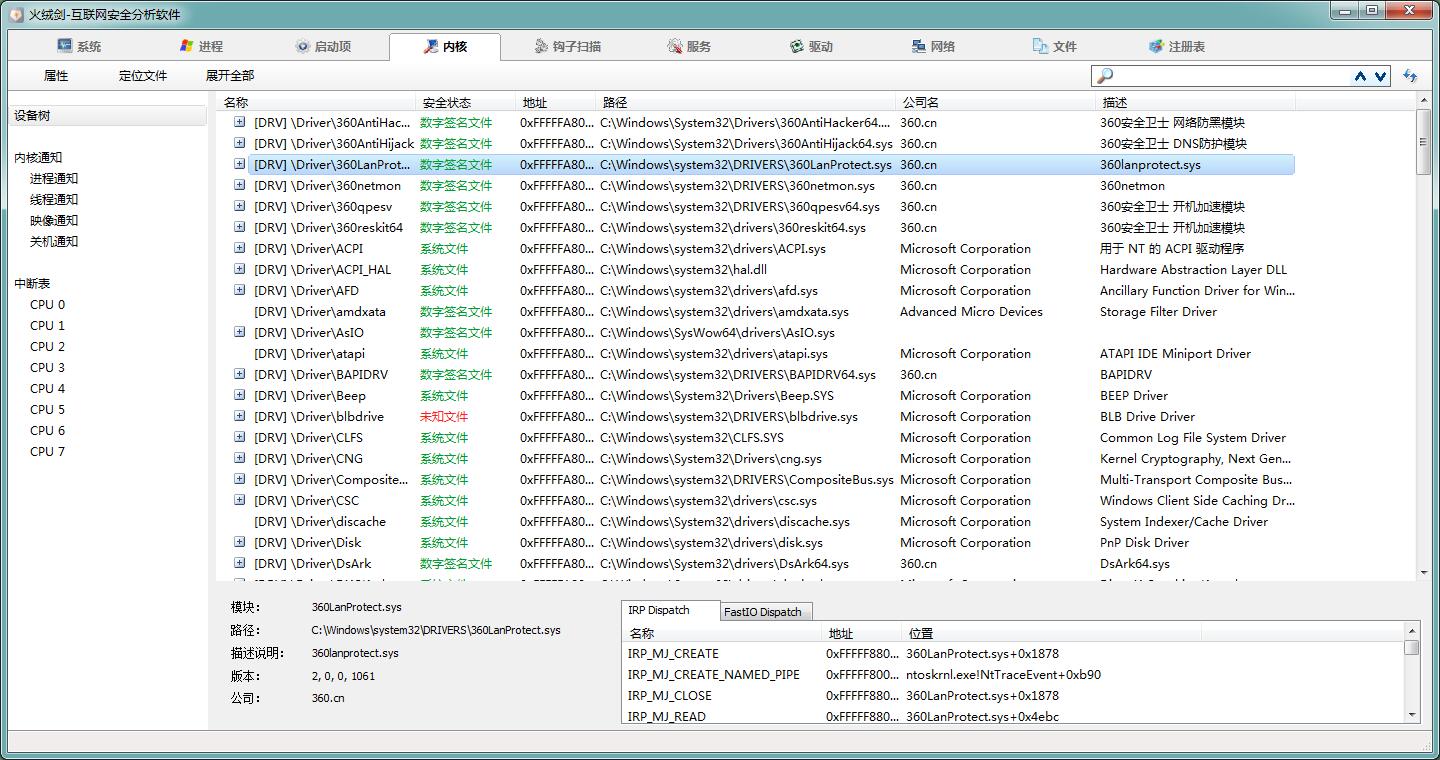
Task: Click the 网络 network tab icon
Action: pos(918,46)
